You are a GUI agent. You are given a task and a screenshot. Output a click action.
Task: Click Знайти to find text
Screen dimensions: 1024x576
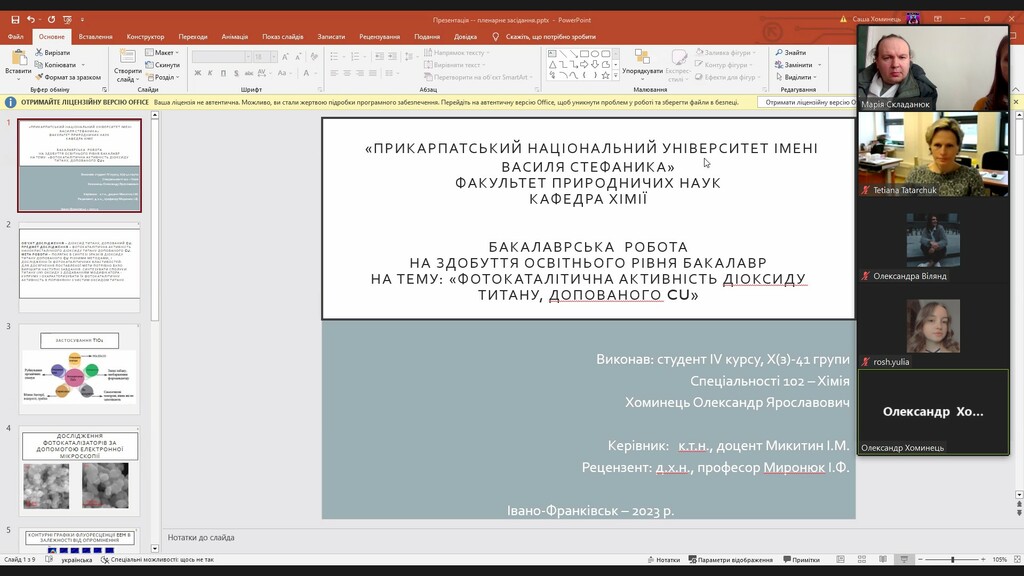(x=790, y=52)
